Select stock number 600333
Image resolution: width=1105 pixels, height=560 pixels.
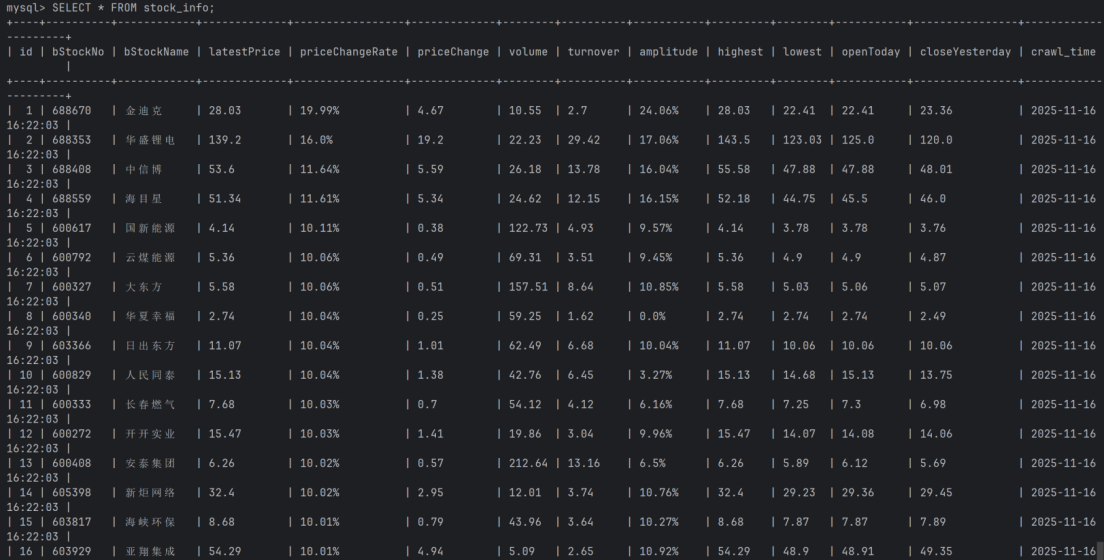71,404
